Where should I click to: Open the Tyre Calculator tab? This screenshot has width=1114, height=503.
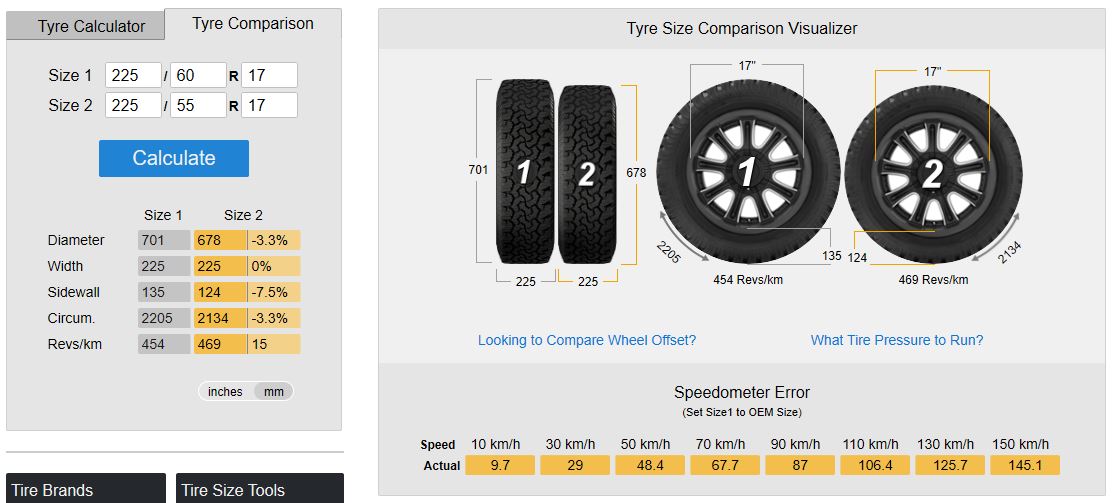(86, 26)
